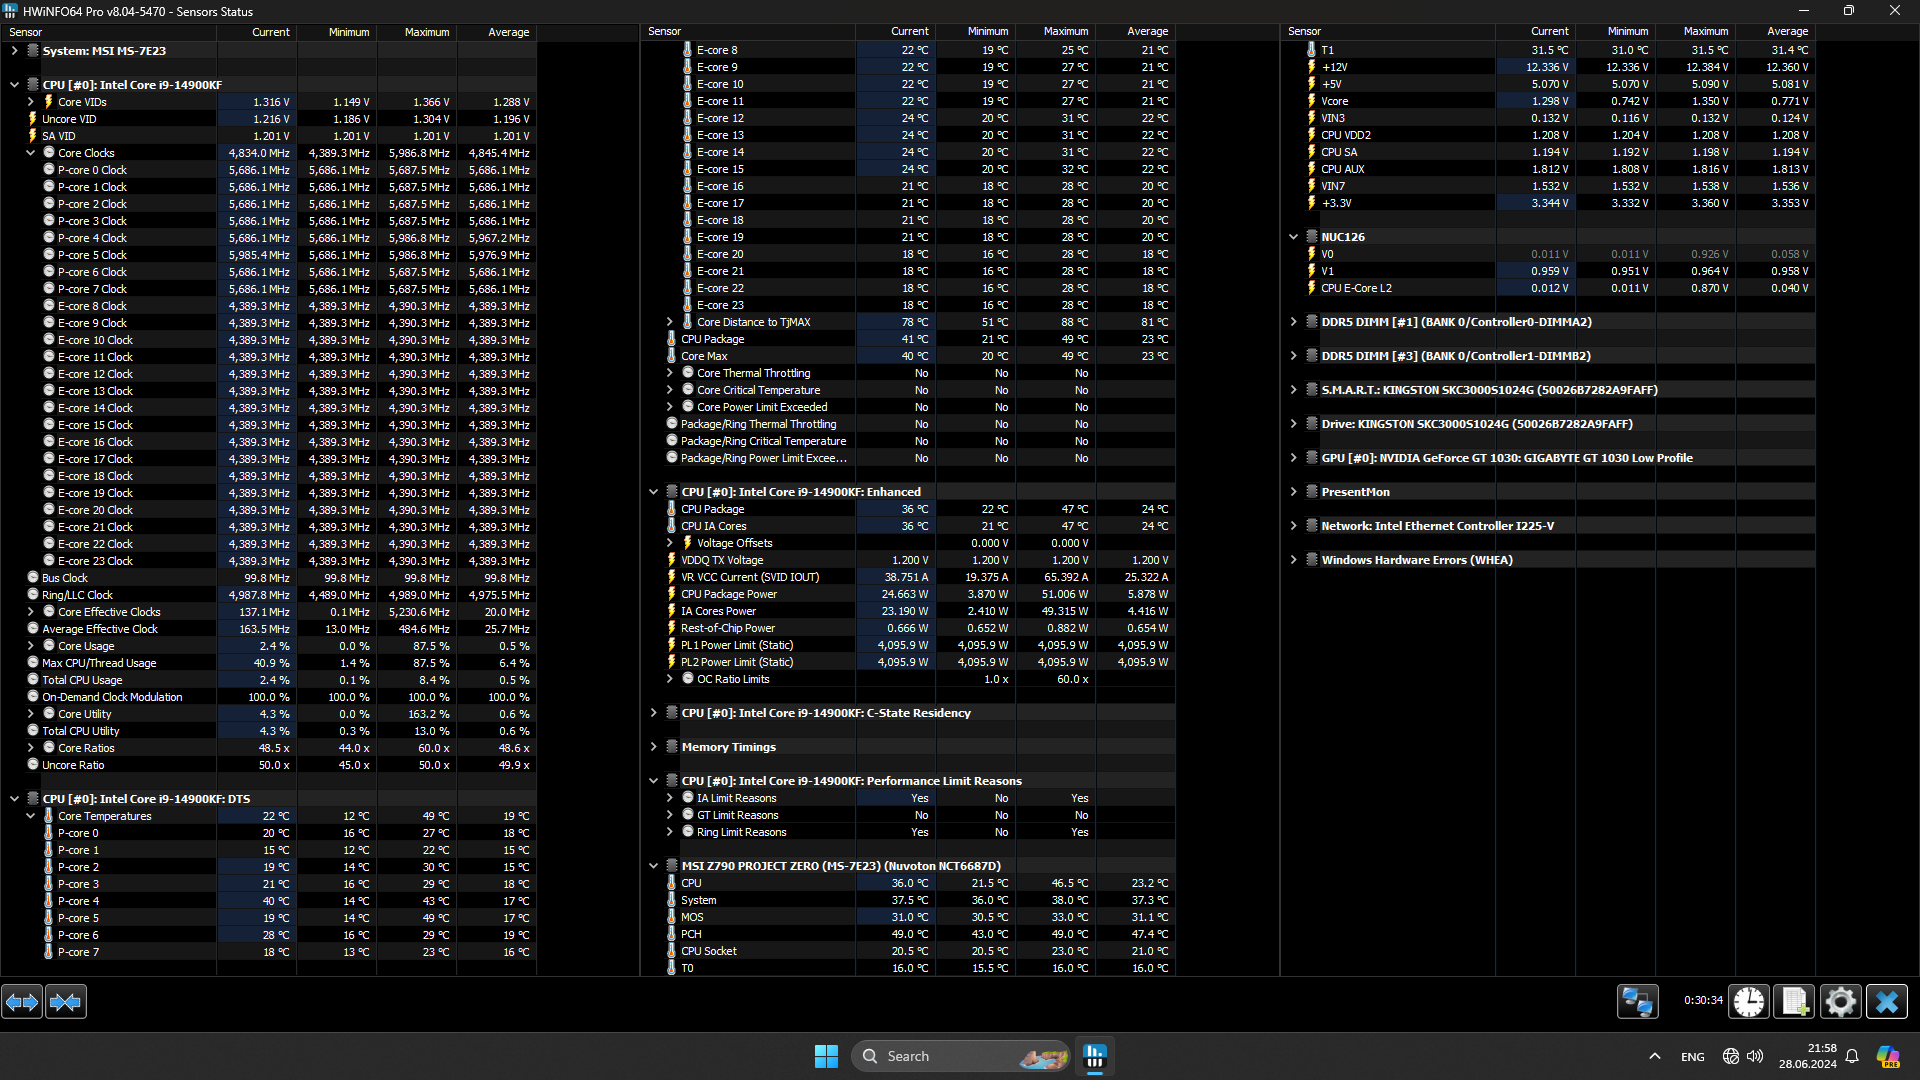Screen dimensions: 1920x1080
Task: Expand the IA Limit Reasons row
Action: pyautogui.click(x=670, y=798)
